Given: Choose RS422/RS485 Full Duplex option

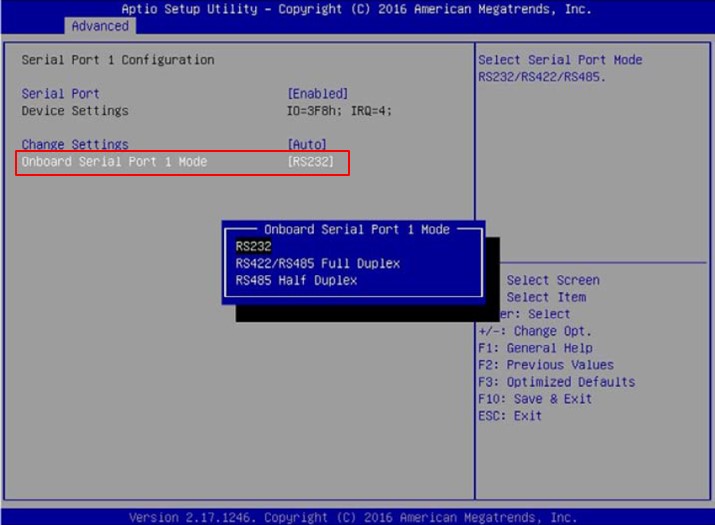Looking at the screenshot, I should [318, 263].
